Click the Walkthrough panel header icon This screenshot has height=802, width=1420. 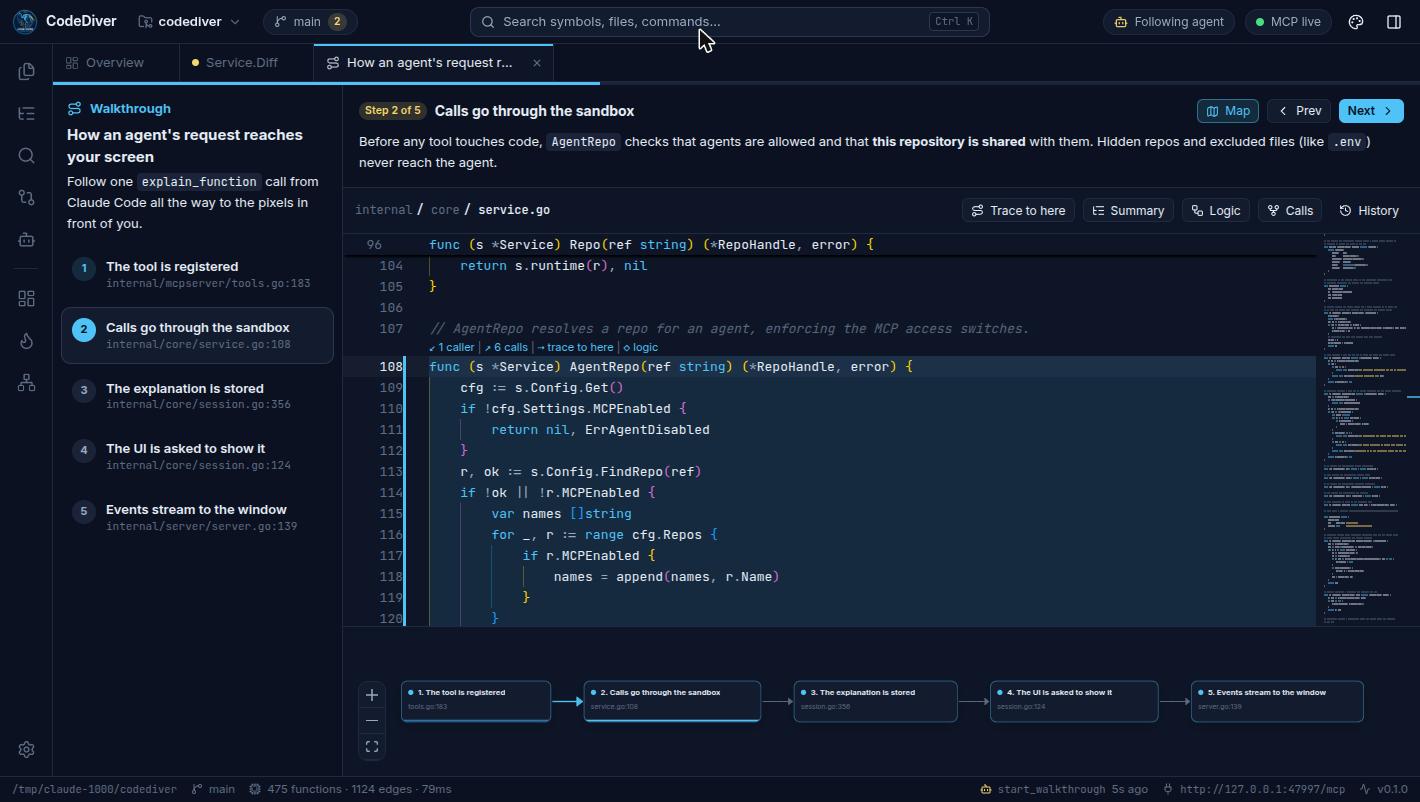click(x=75, y=108)
